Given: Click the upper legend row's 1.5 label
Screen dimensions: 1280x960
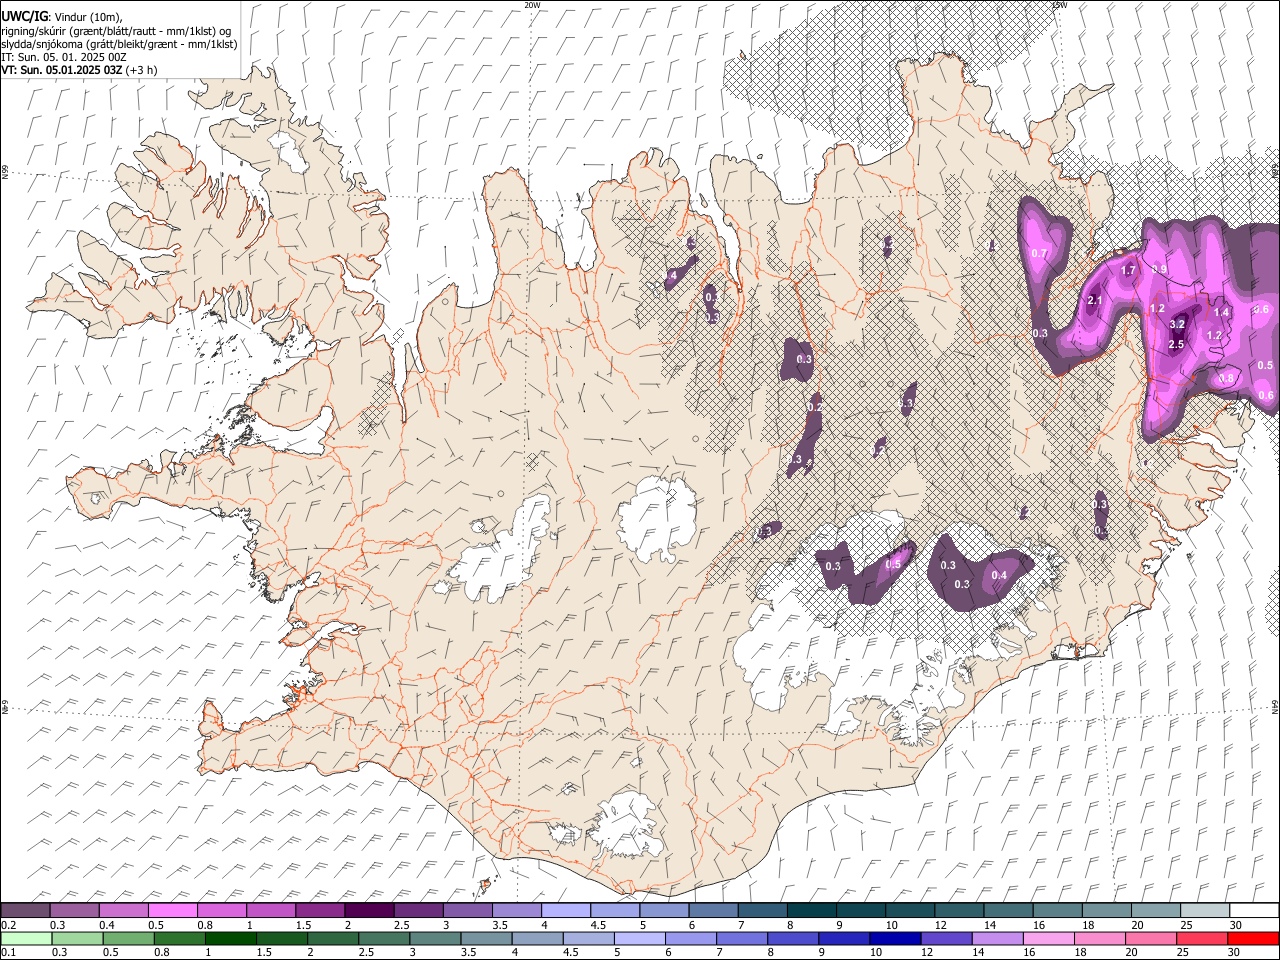Looking at the screenshot, I should (302, 925).
